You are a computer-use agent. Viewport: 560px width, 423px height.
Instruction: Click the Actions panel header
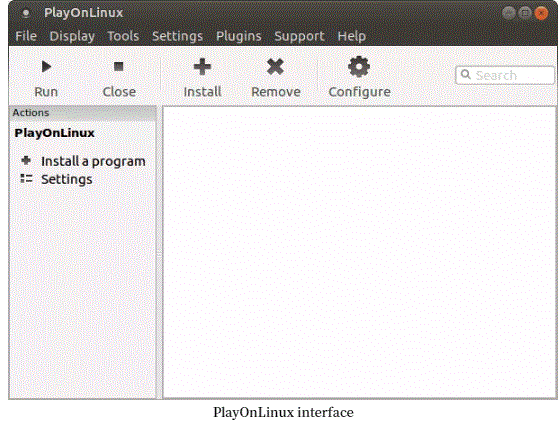(83, 113)
